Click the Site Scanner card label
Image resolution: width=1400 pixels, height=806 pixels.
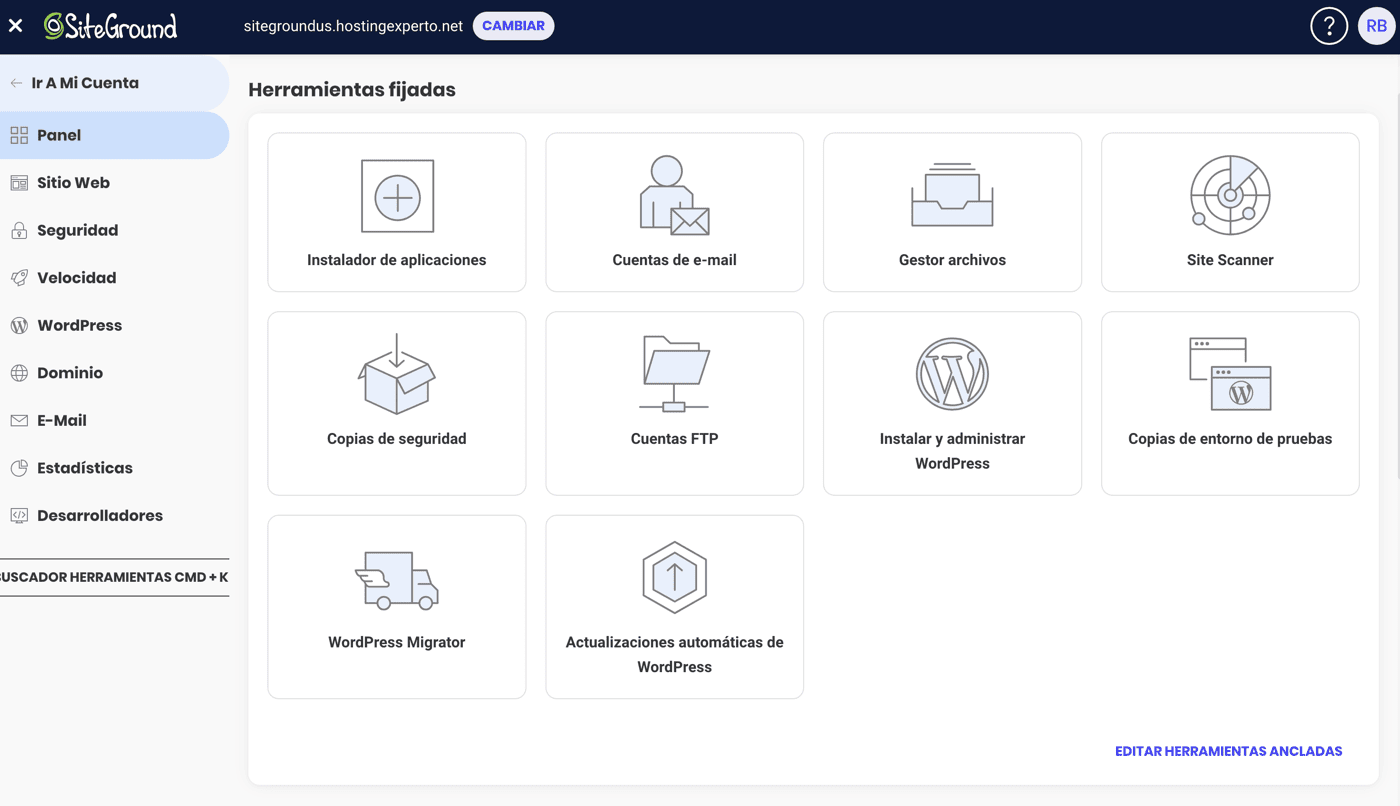pyautogui.click(x=1230, y=260)
